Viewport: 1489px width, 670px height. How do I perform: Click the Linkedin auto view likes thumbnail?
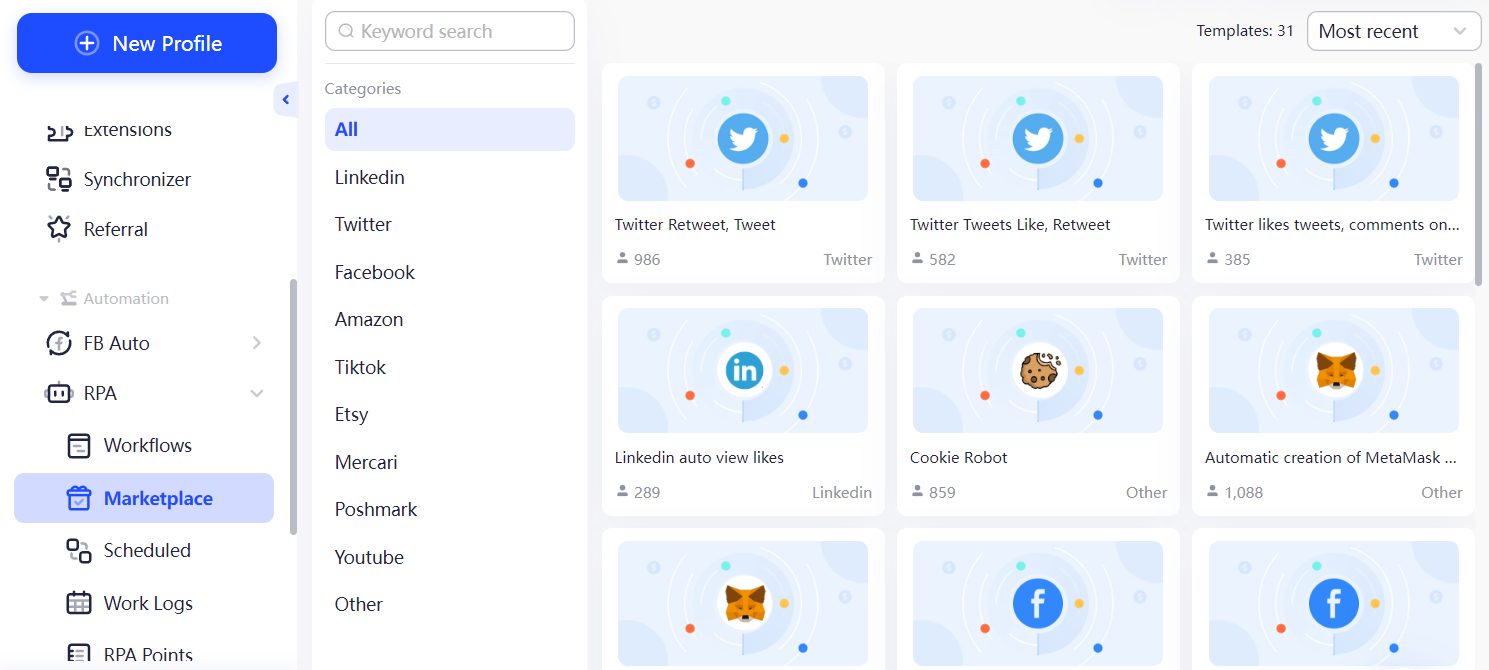click(742, 370)
